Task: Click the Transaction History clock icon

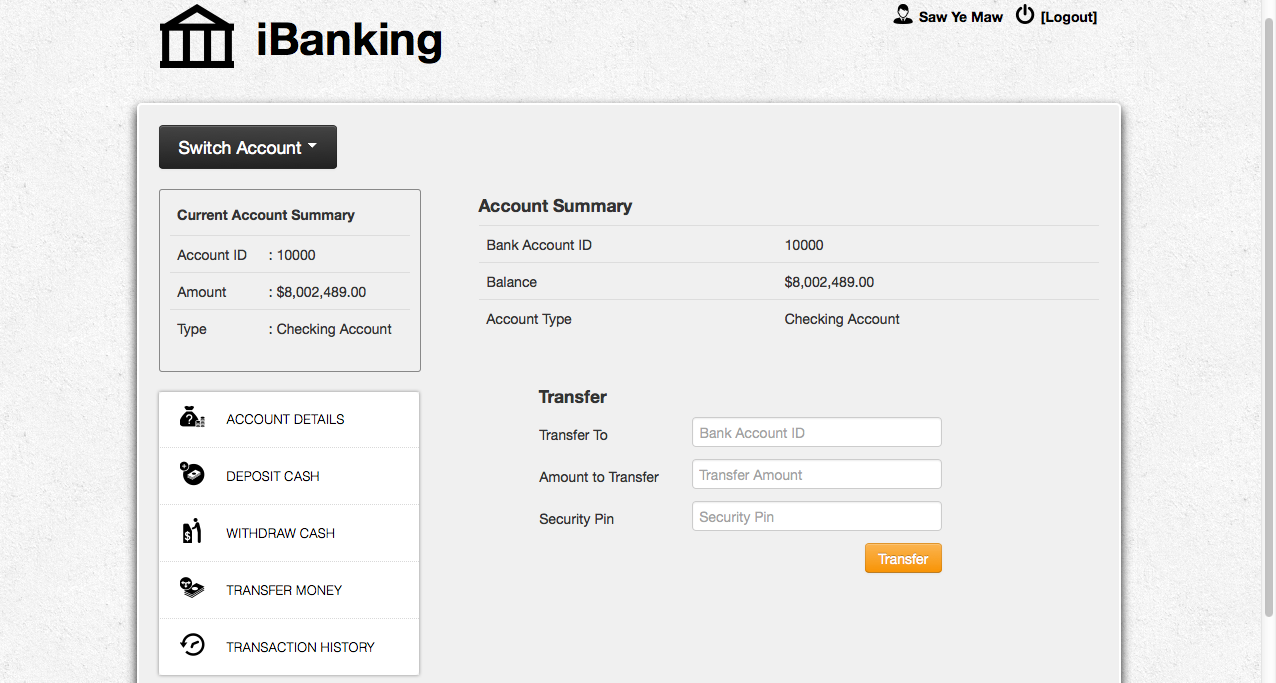Action: pyautogui.click(x=191, y=646)
